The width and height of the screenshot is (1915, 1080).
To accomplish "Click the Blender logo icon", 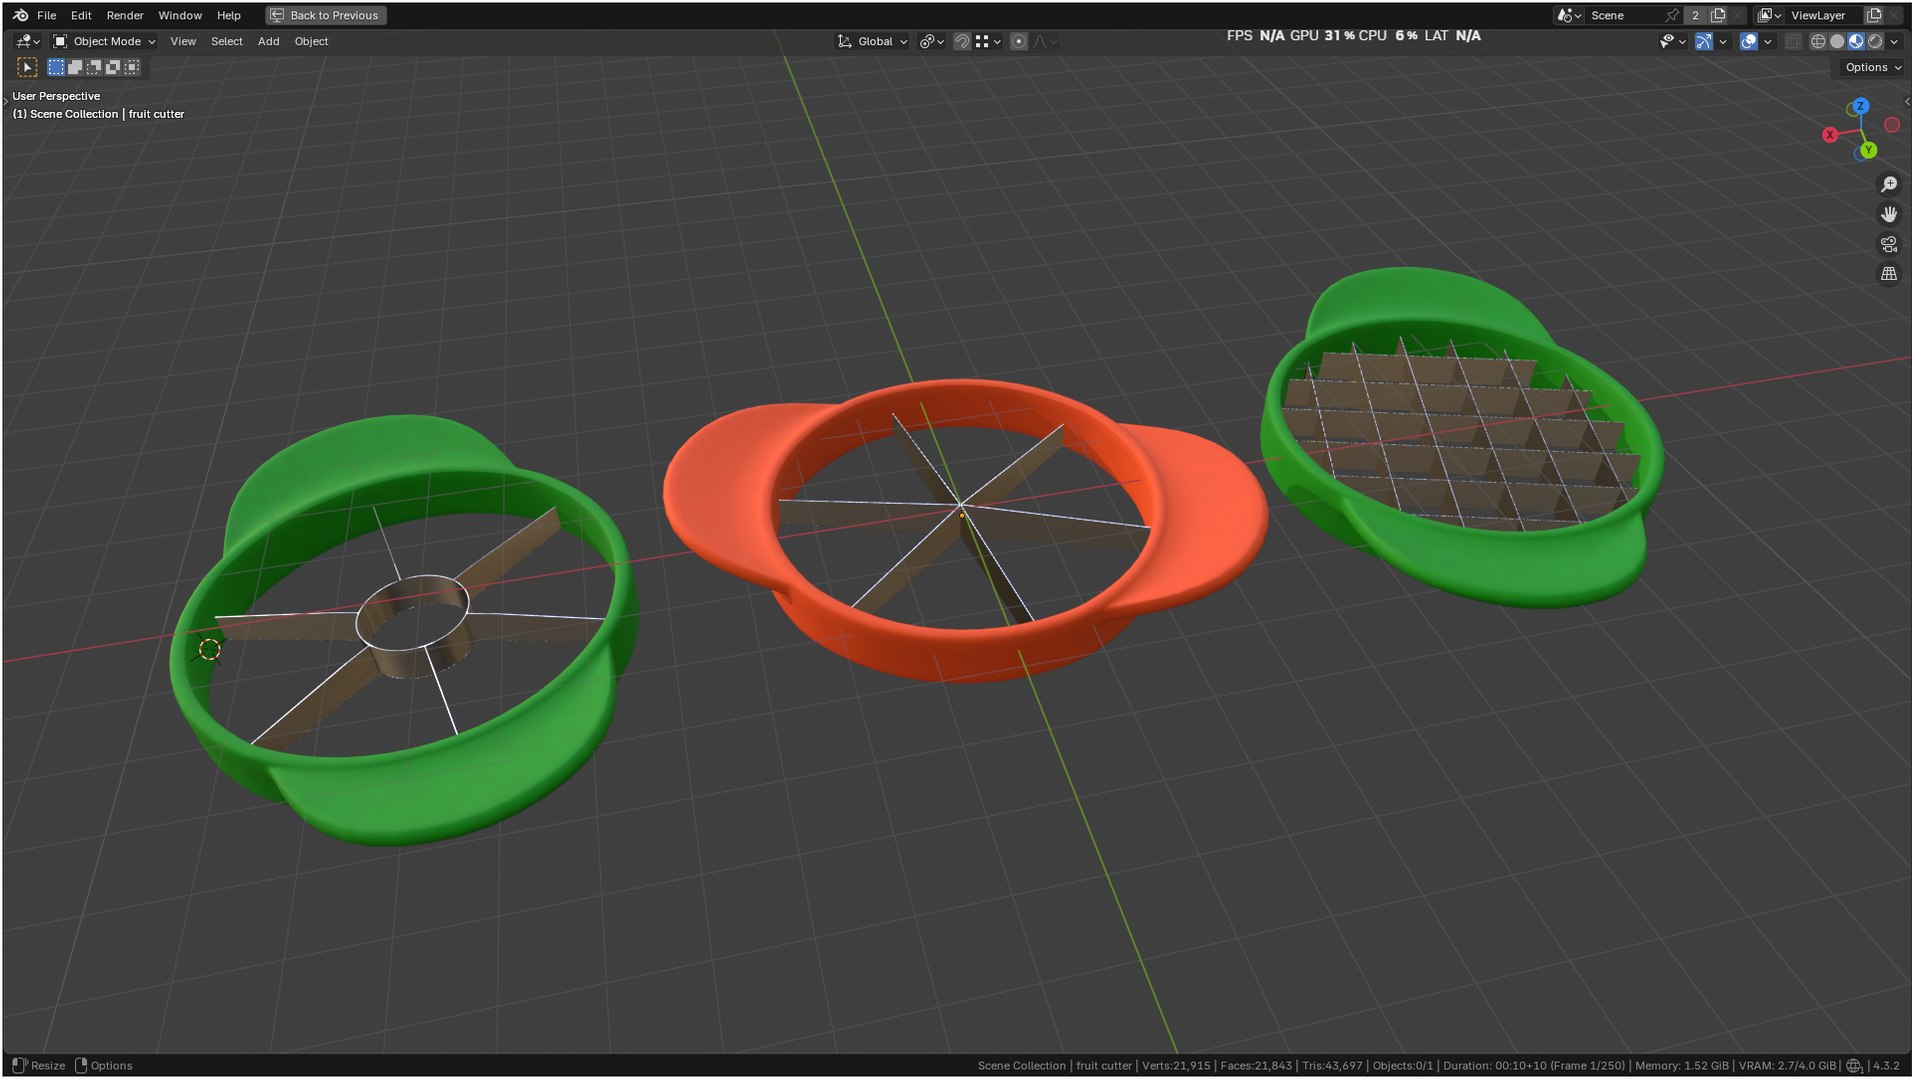I will pyautogui.click(x=20, y=15).
